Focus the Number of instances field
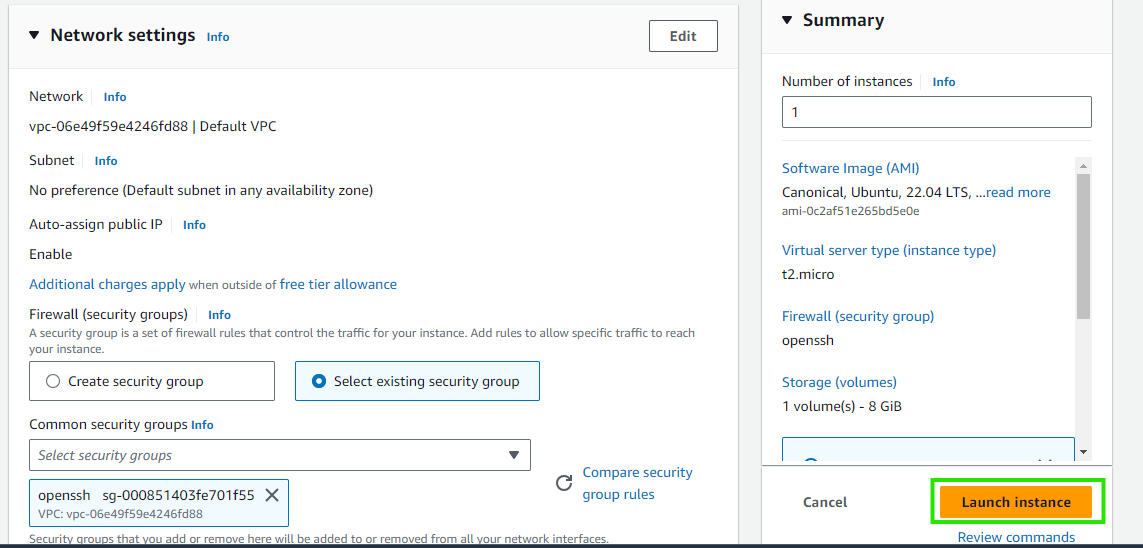This screenshot has width=1143, height=548. coord(937,112)
